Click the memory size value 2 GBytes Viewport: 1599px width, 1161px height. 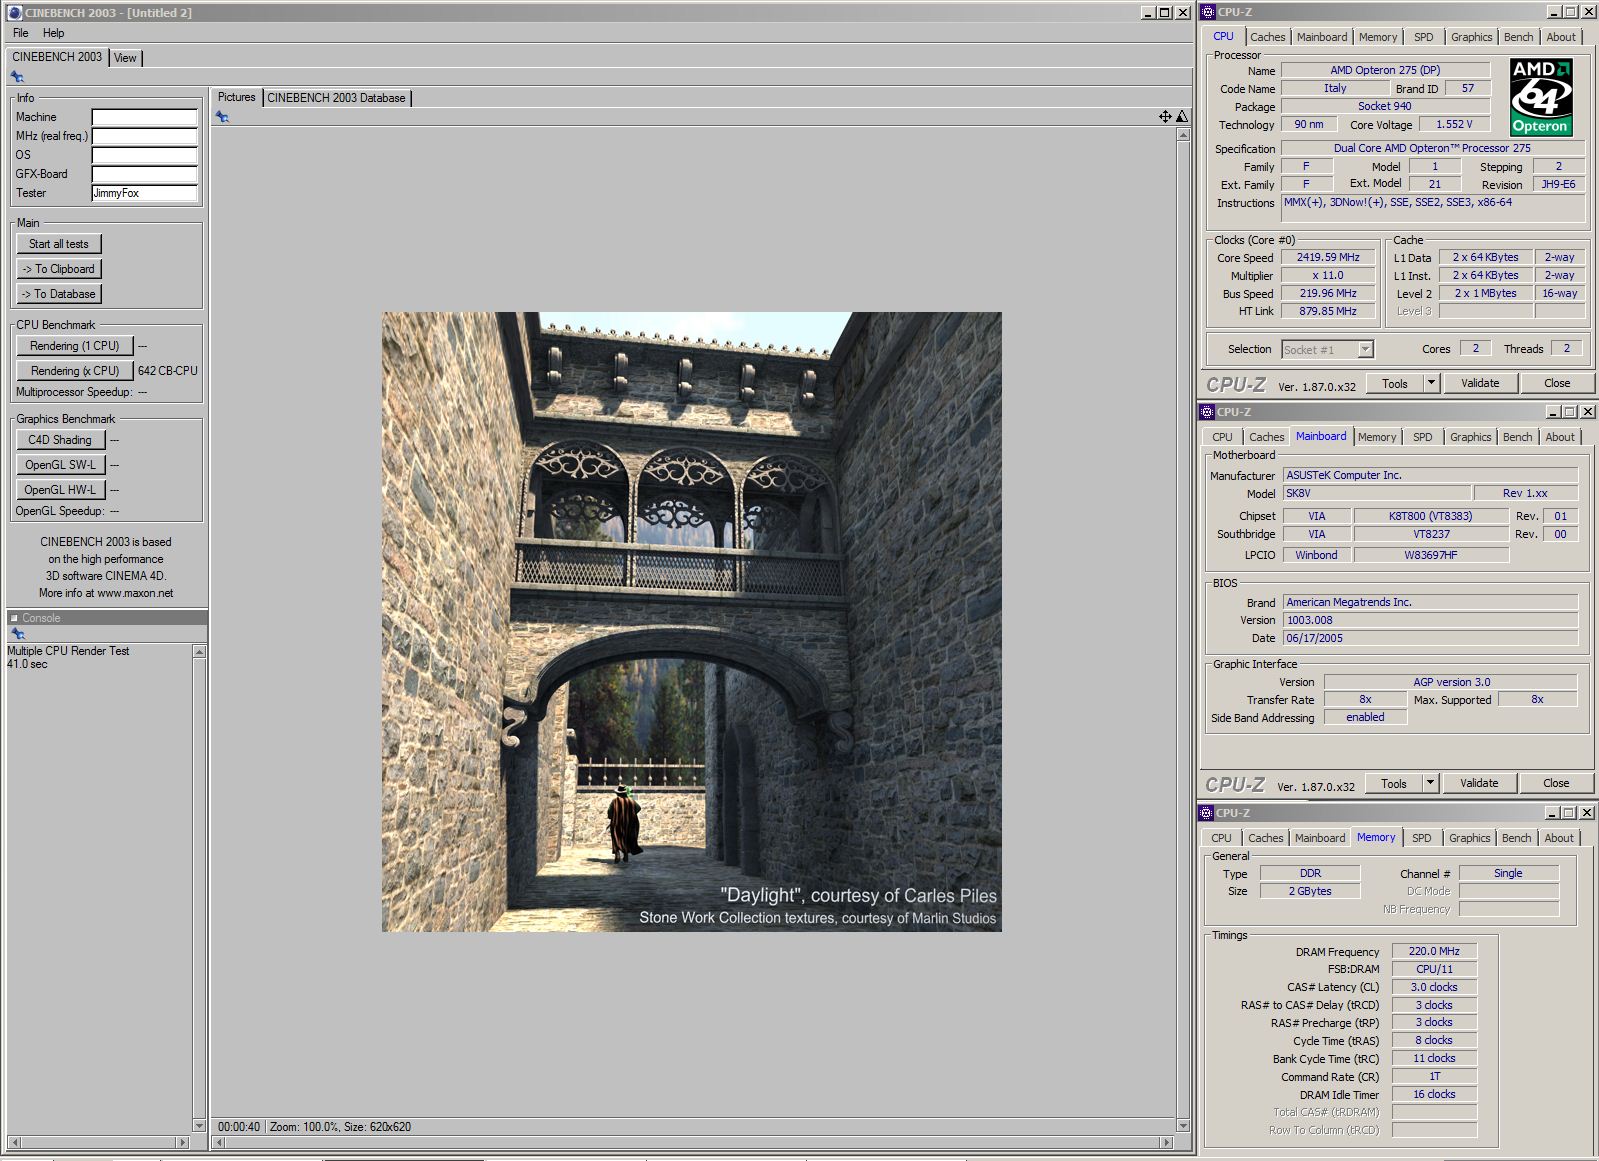(x=1310, y=891)
